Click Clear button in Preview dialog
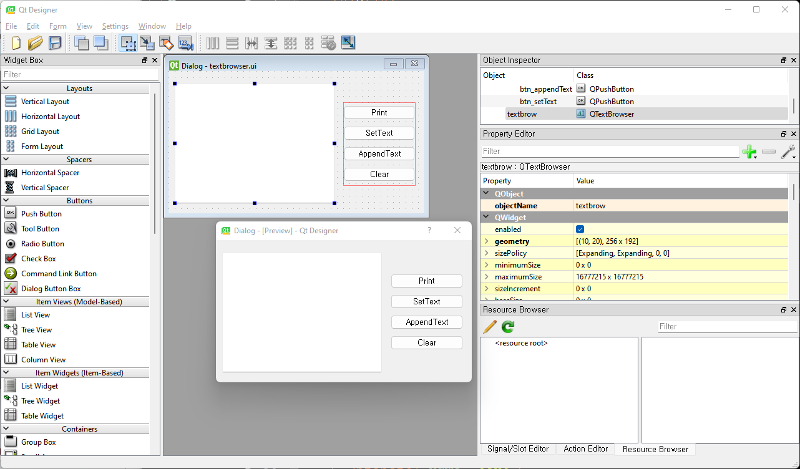This screenshot has width=800, height=469. coord(427,343)
